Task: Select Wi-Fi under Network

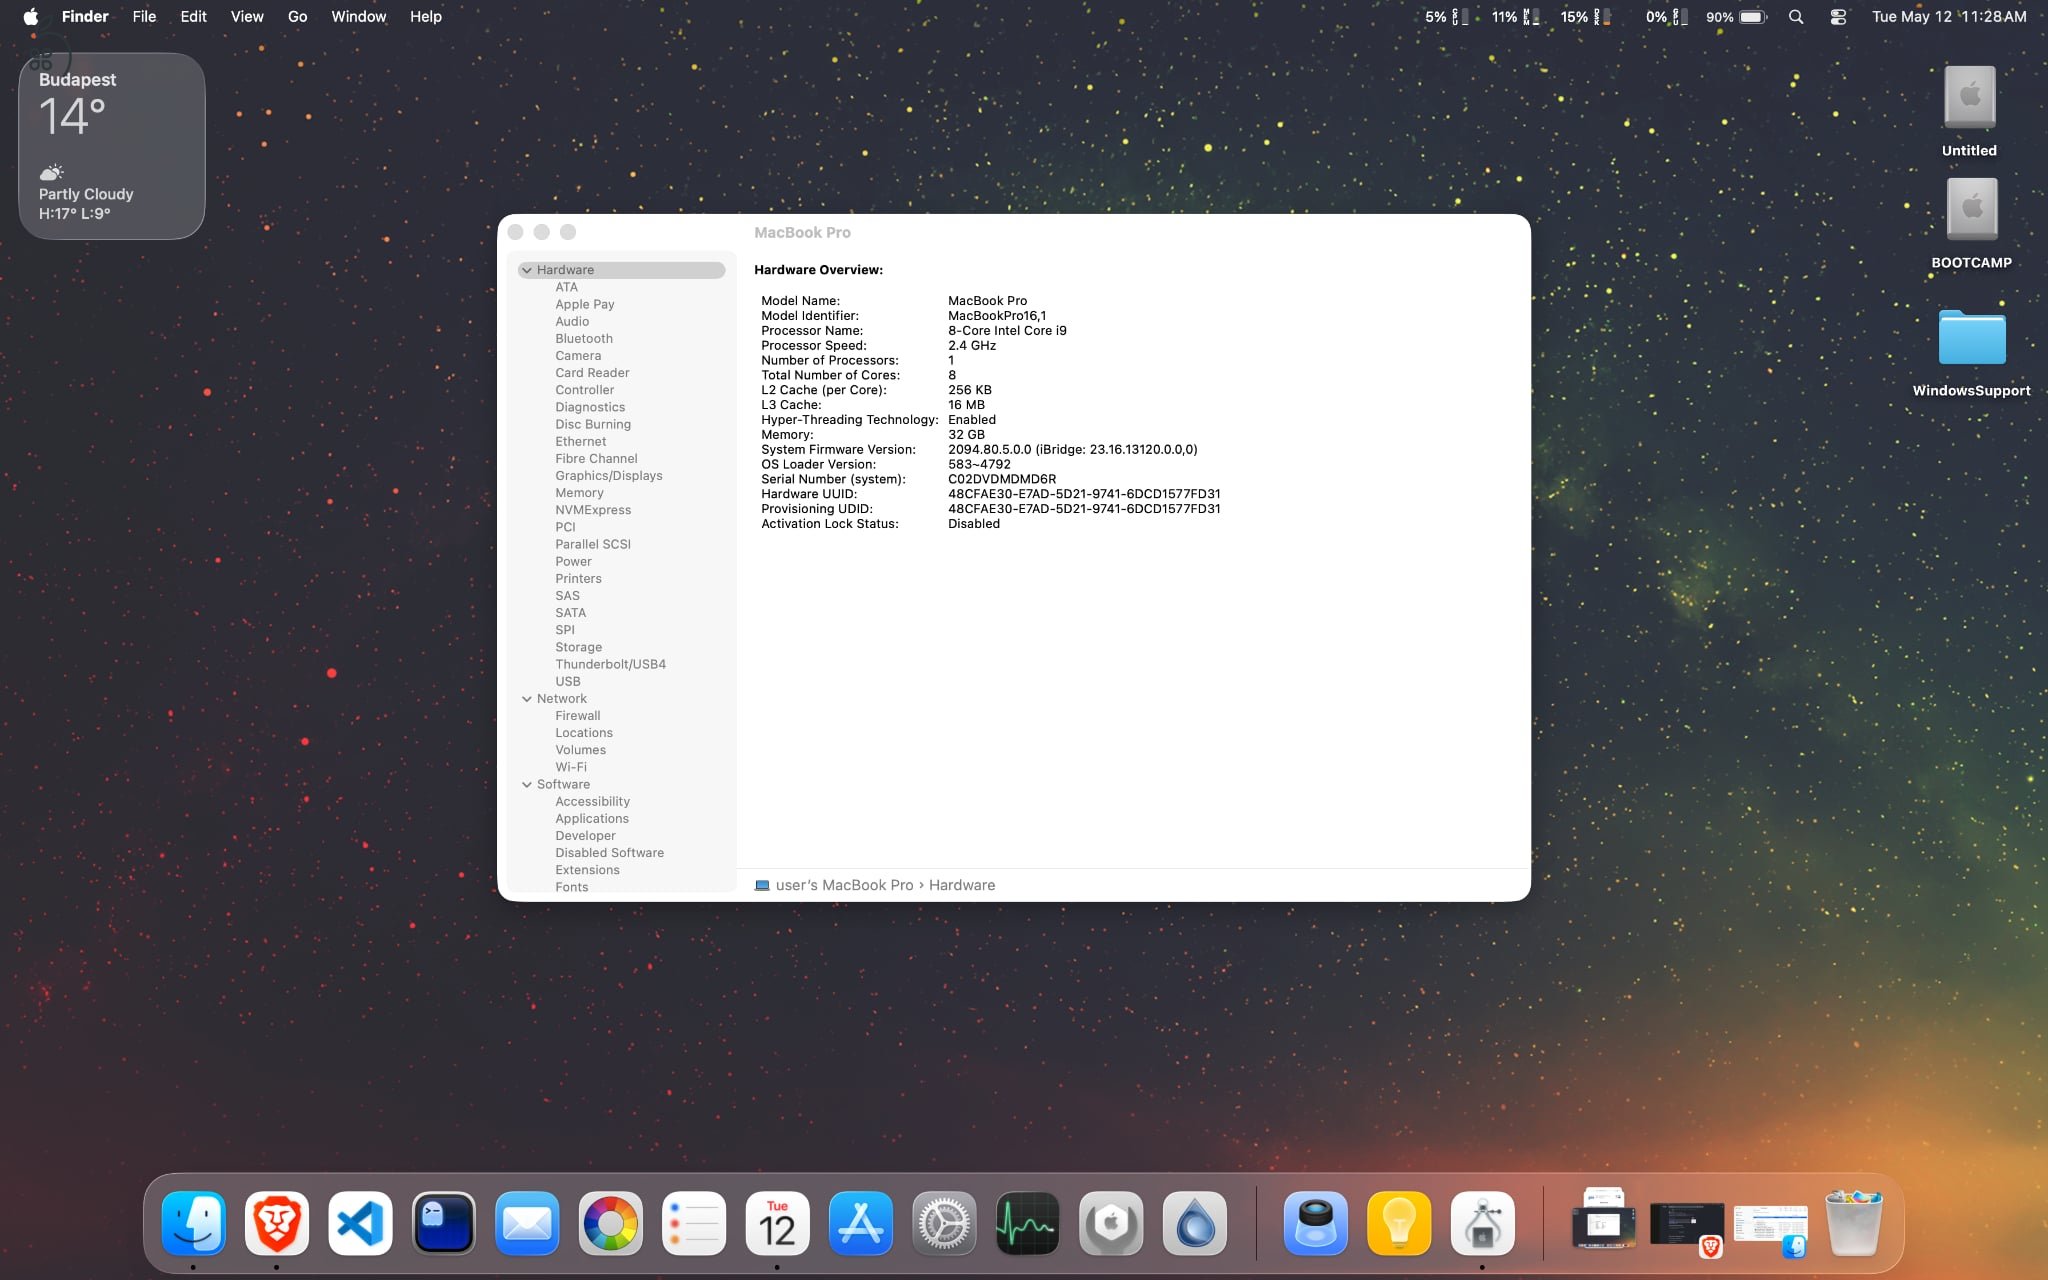Action: coord(571,767)
